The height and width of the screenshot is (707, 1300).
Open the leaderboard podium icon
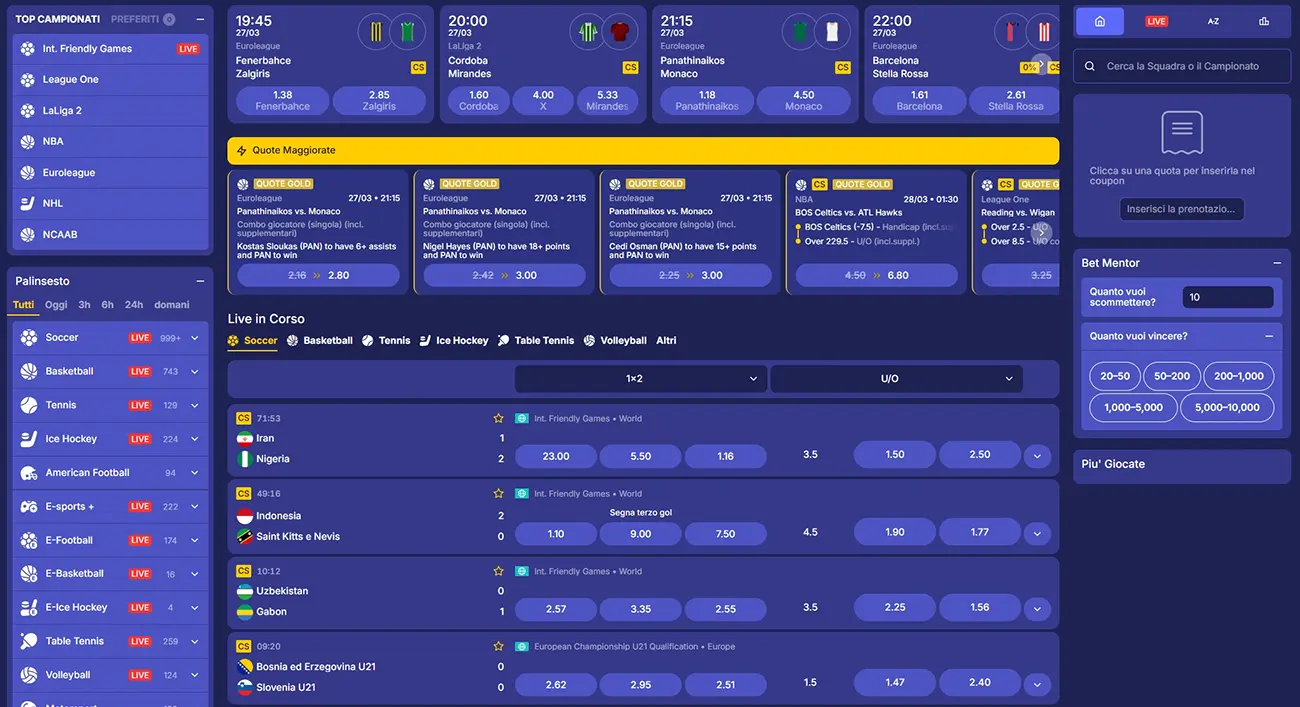(1264, 21)
